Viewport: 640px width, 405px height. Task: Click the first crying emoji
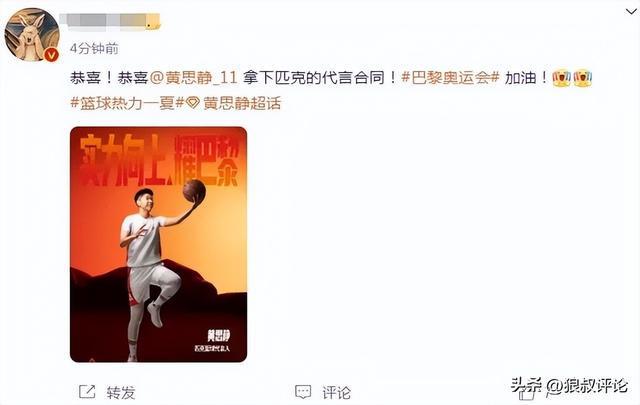(561, 78)
